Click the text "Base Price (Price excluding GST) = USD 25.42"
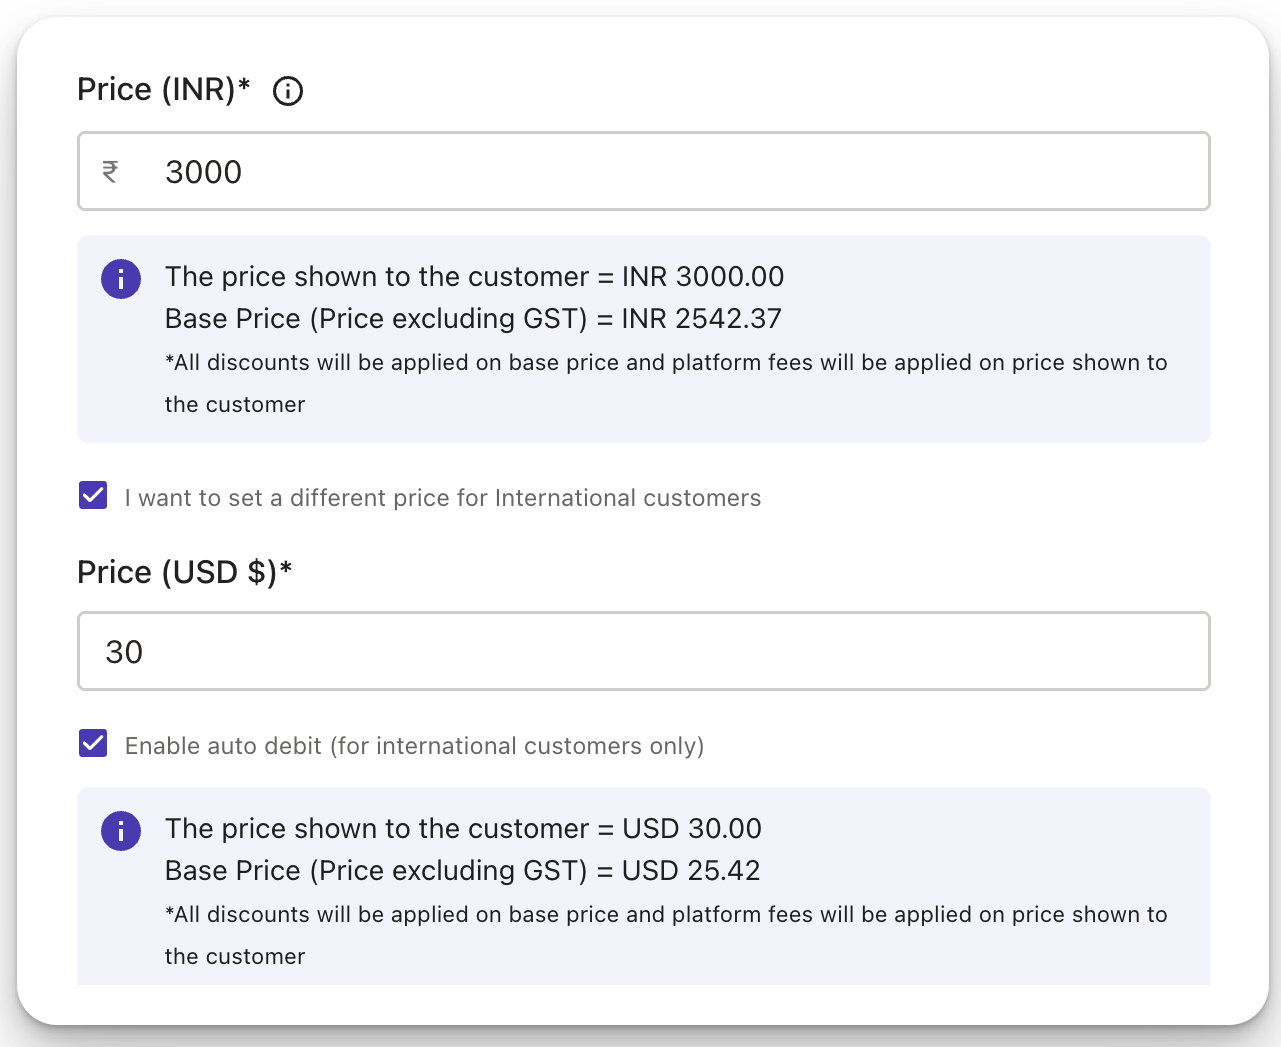Screen dimensions: 1281x1047 463,870
